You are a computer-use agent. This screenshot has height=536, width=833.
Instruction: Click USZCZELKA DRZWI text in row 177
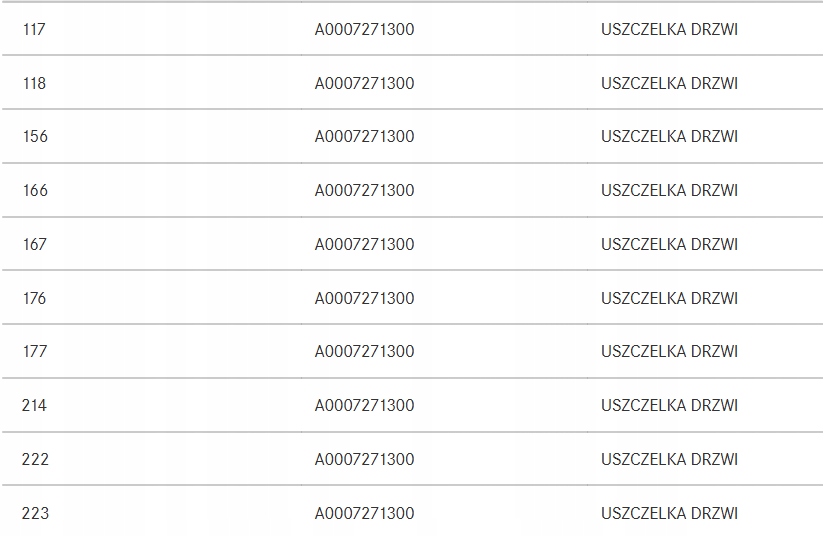click(x=669, y=352)
